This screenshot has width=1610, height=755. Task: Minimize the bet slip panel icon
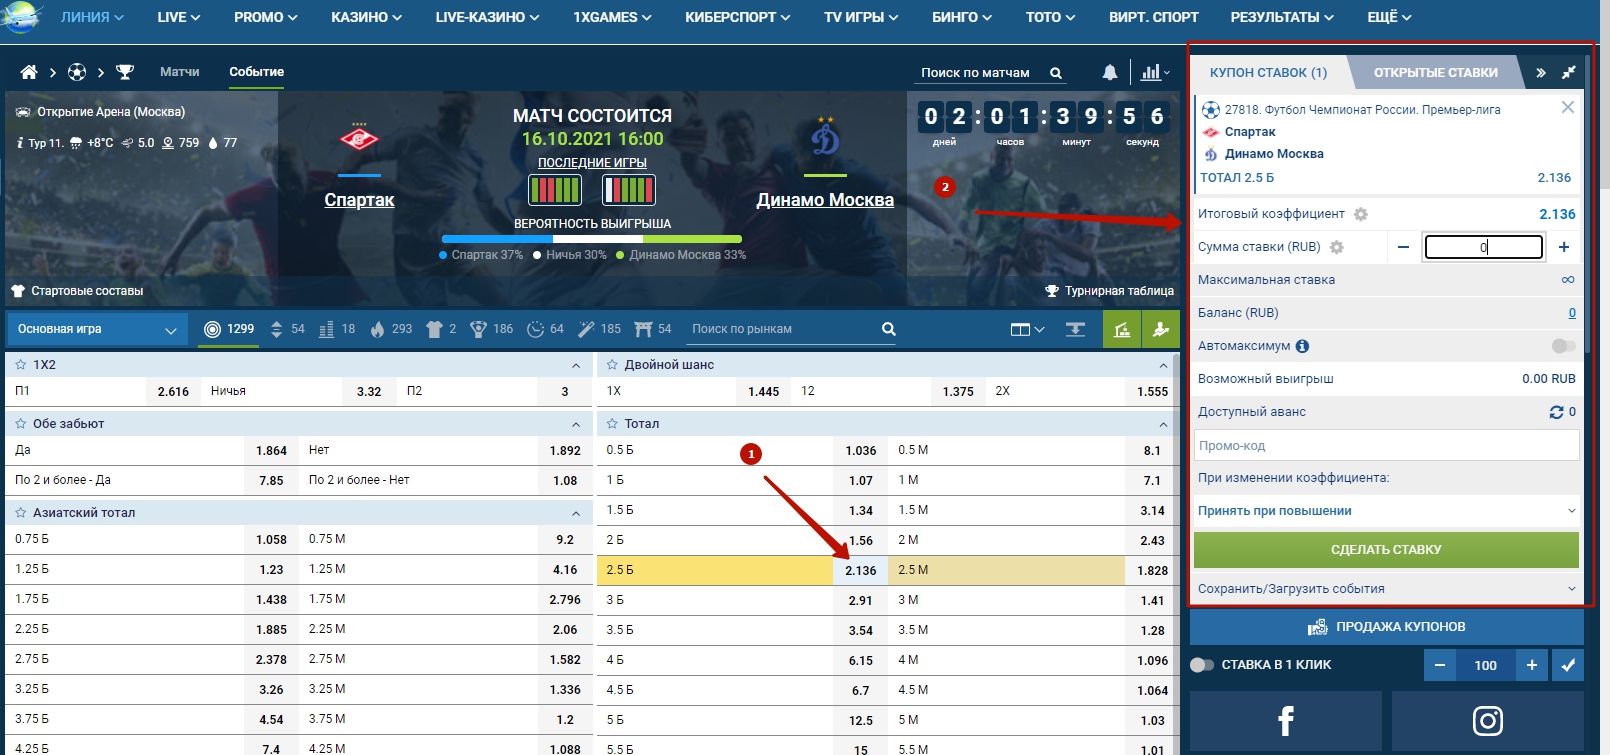pyautogui.click(x=1569, y=72)
